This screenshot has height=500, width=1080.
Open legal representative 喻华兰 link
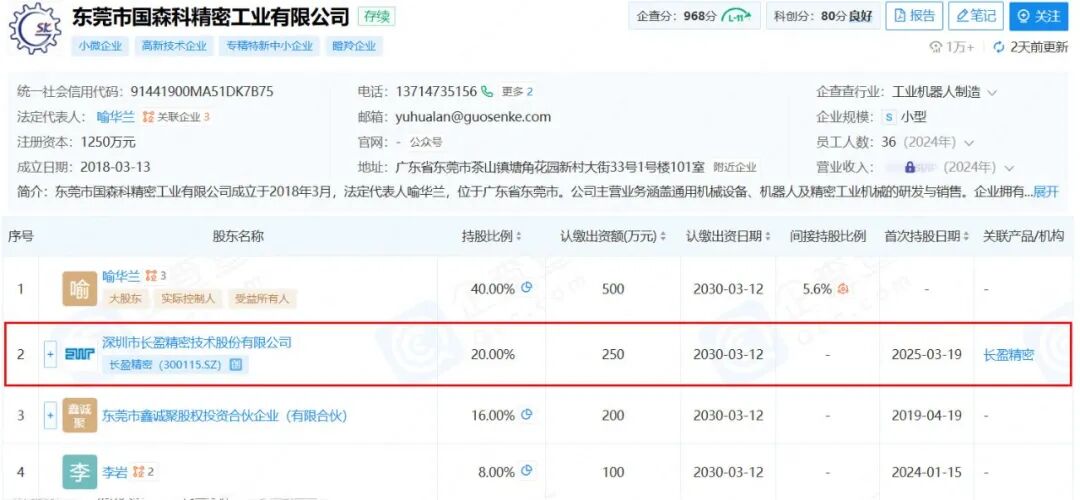click(x=117, y=117)
